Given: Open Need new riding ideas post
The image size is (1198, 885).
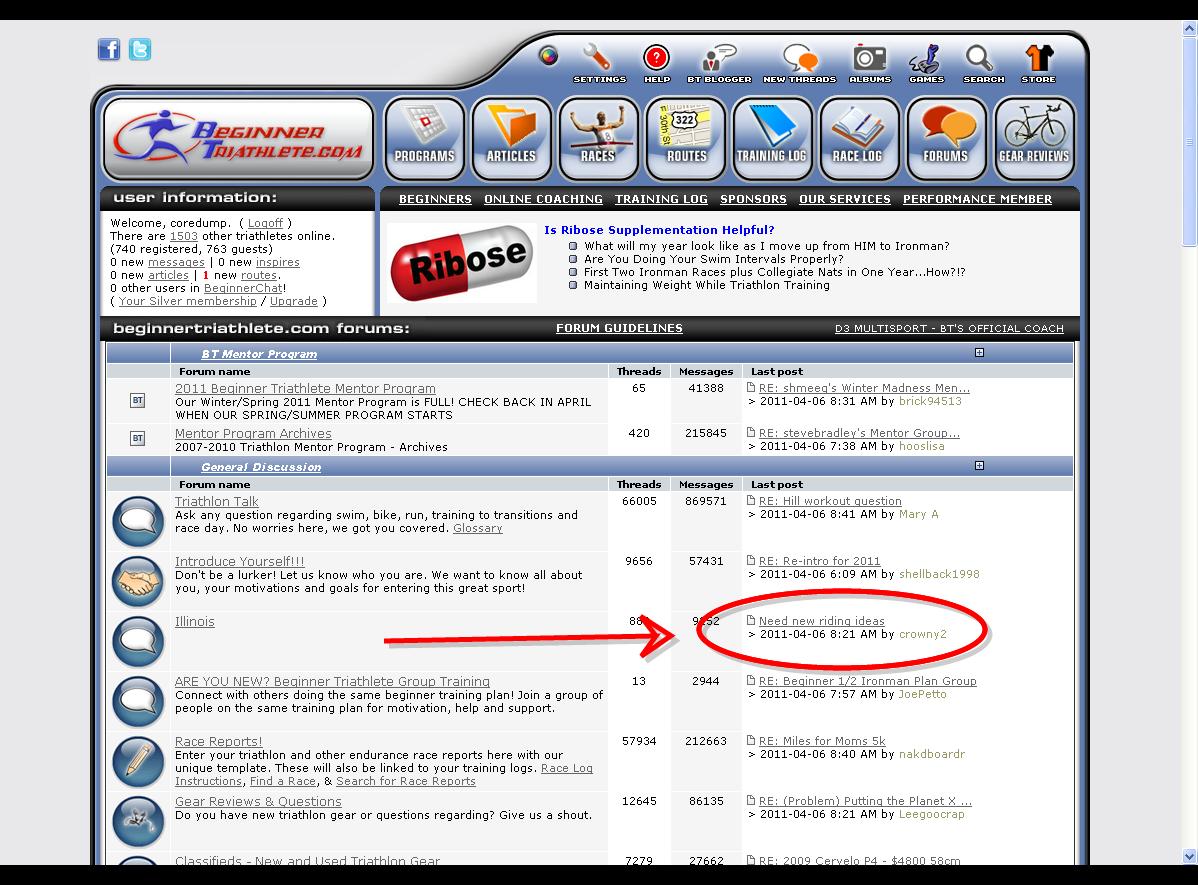Looking at the screenshot, I should pyautogui.click(x=821, y=621).
